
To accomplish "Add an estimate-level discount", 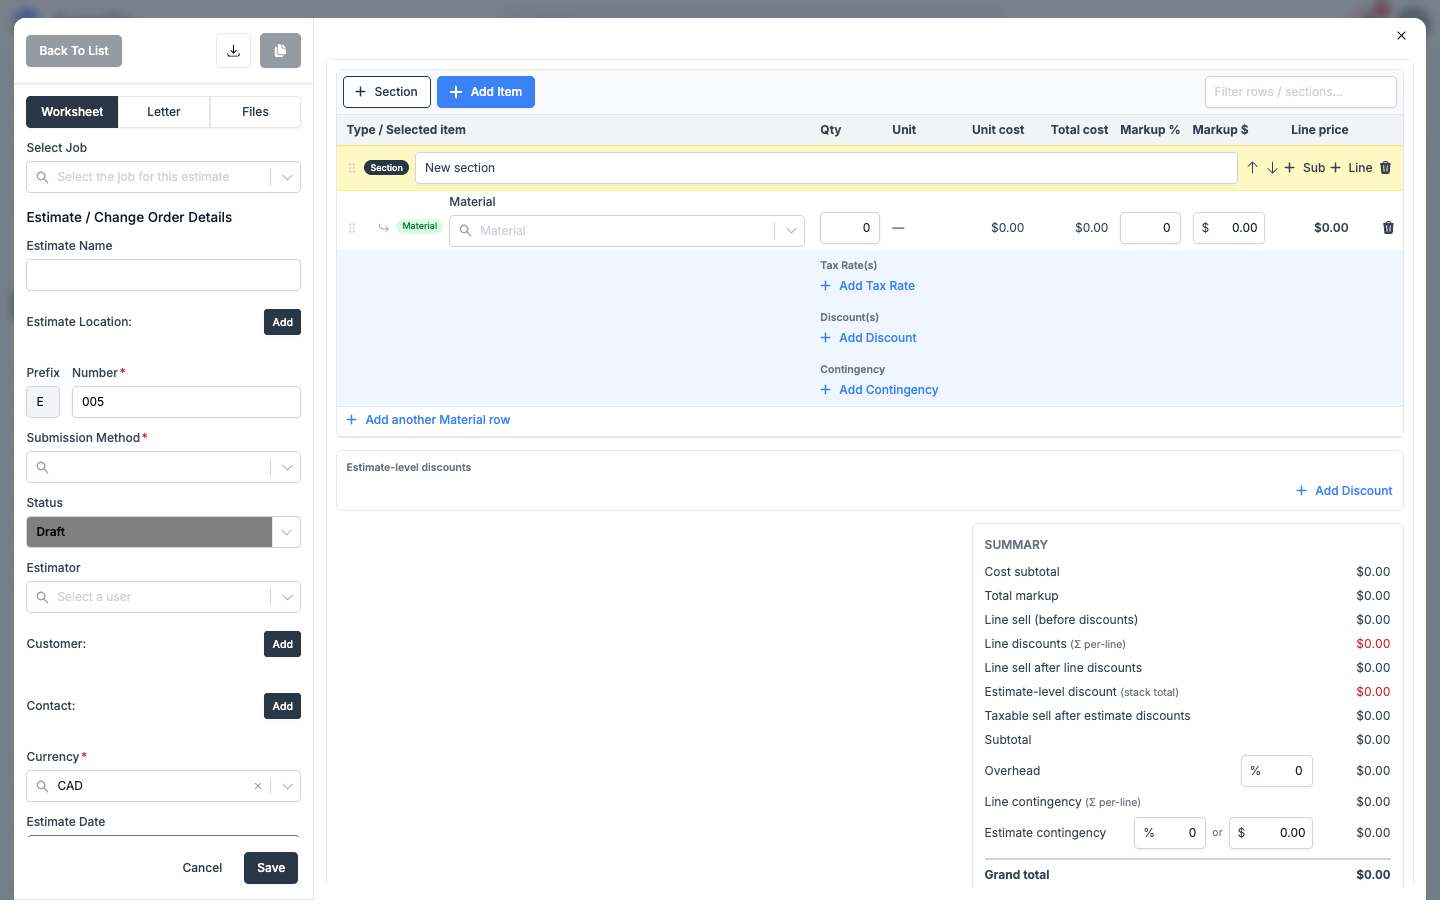I will 1344,491.
